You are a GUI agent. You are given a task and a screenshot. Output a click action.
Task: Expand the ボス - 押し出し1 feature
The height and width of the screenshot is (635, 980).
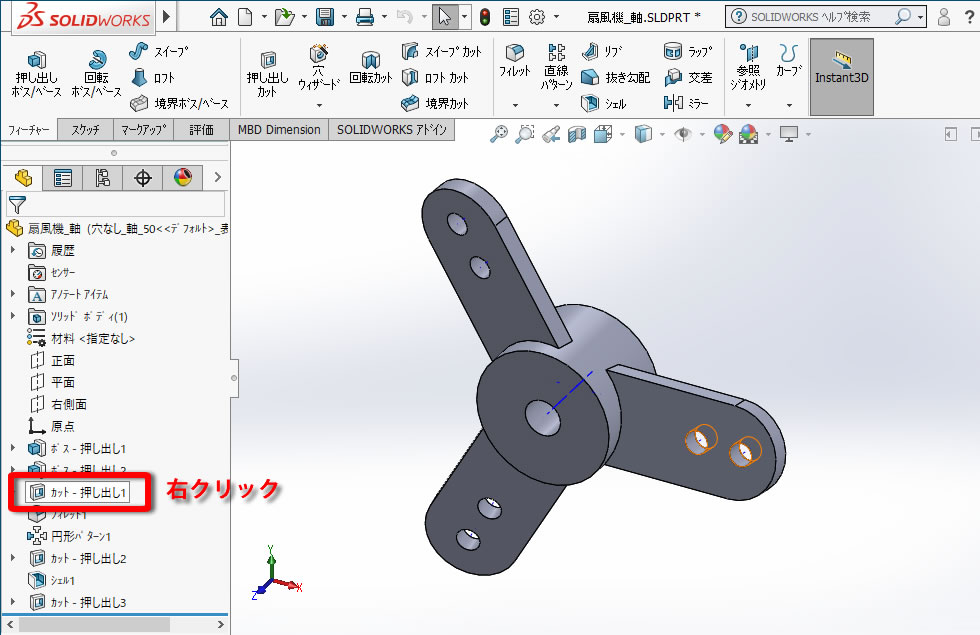(x=12, y=448)
